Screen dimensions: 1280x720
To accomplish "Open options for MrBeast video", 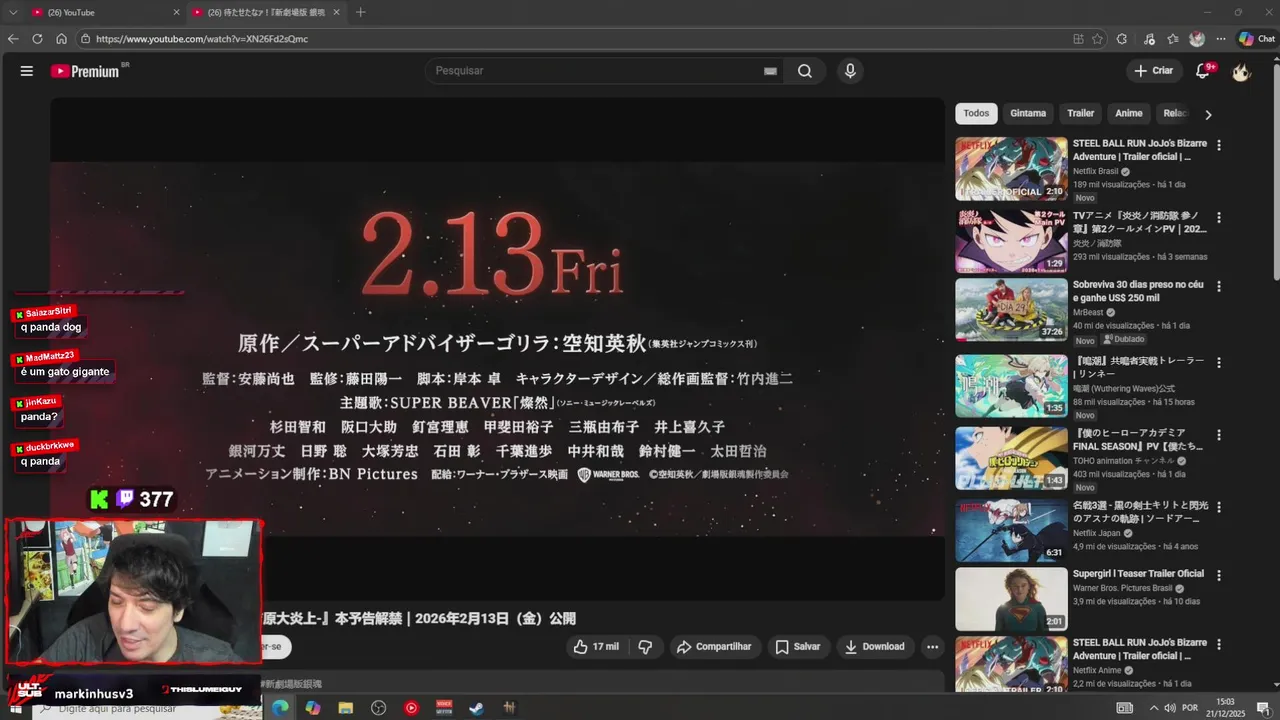I will 1218,286.
